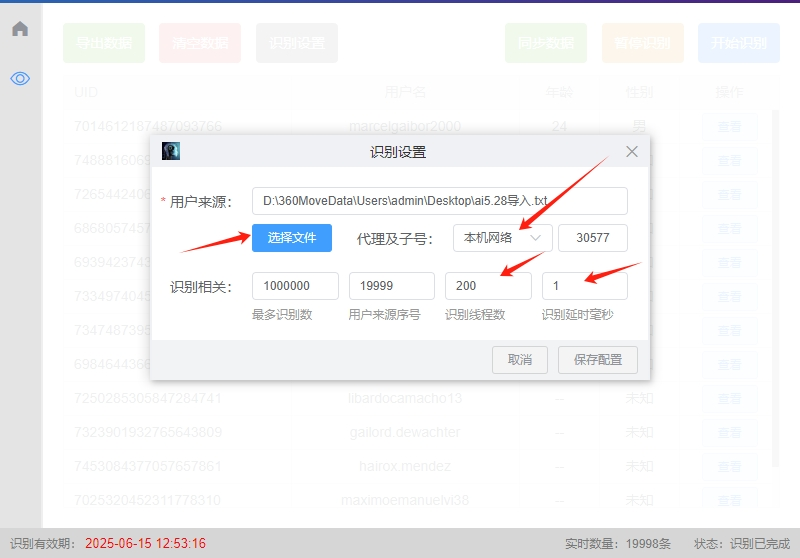Click the 同步数据 button in background
This screenshot has width=800, height=558.
546,43
